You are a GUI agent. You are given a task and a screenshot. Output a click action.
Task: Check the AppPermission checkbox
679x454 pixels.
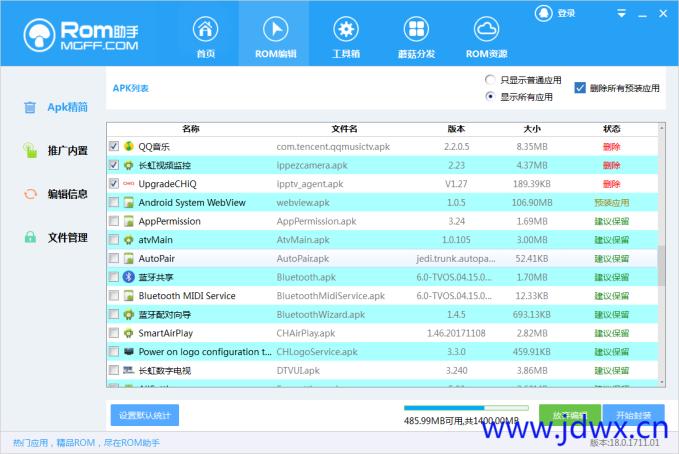click(114, 221)
